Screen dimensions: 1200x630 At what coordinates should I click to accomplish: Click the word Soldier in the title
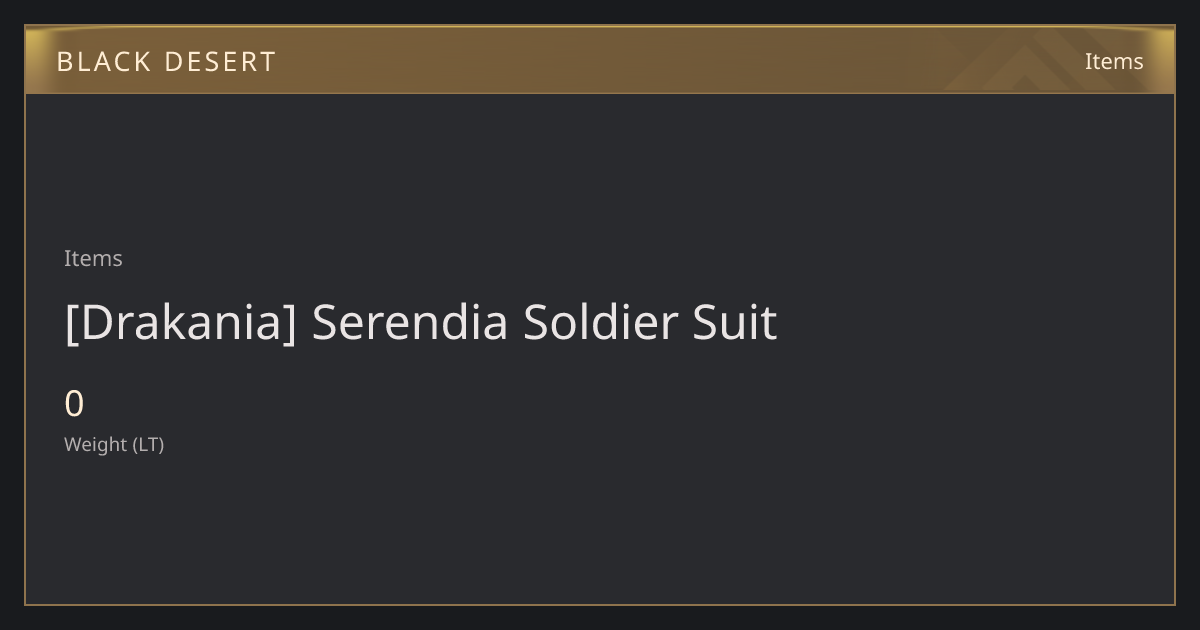[600, 322]
